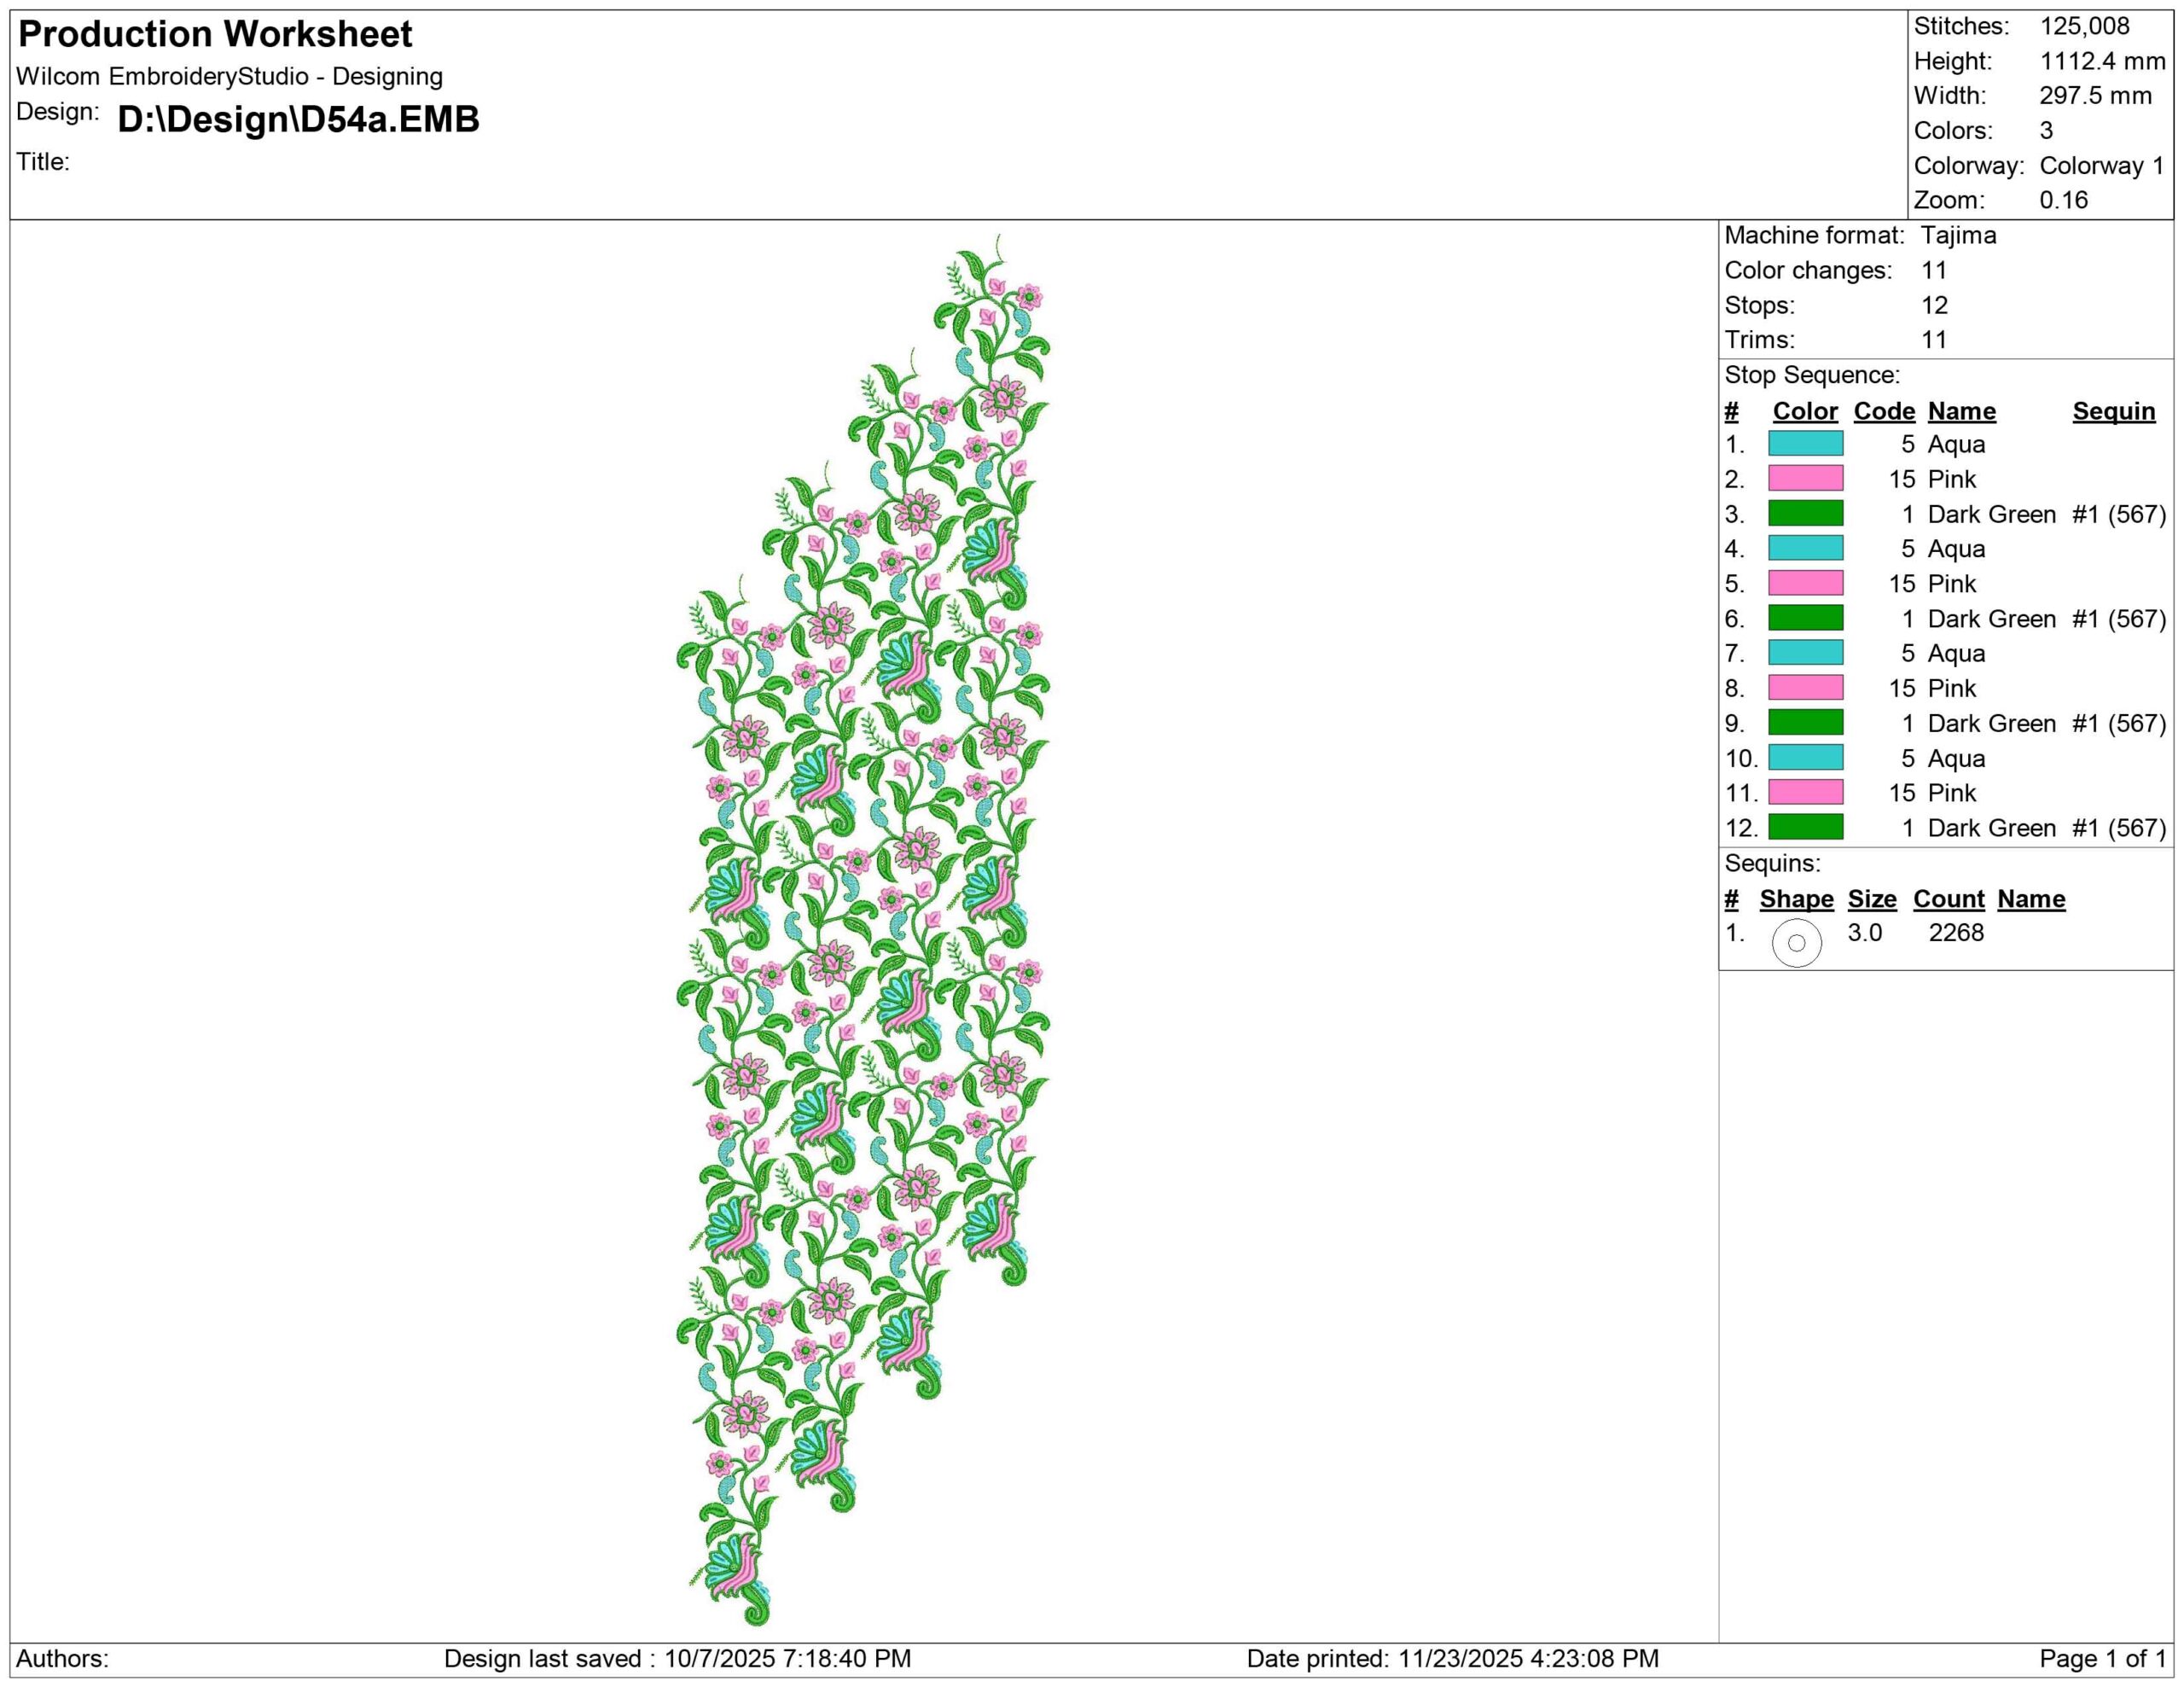Click the Production Worksheet heading

215,34
